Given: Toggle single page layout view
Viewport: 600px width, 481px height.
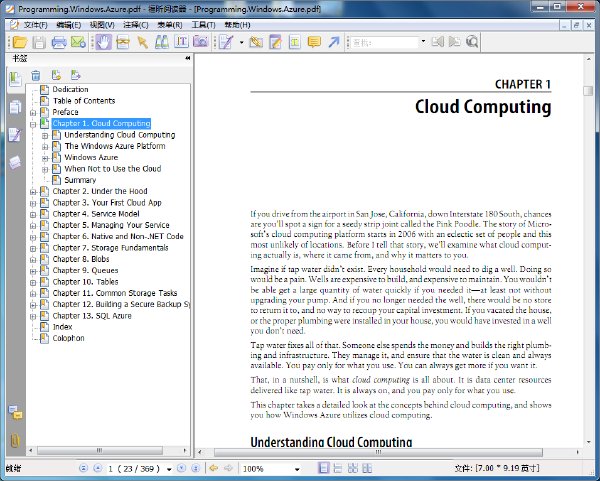Looking at the screenshot, I should tap(324, 468).
